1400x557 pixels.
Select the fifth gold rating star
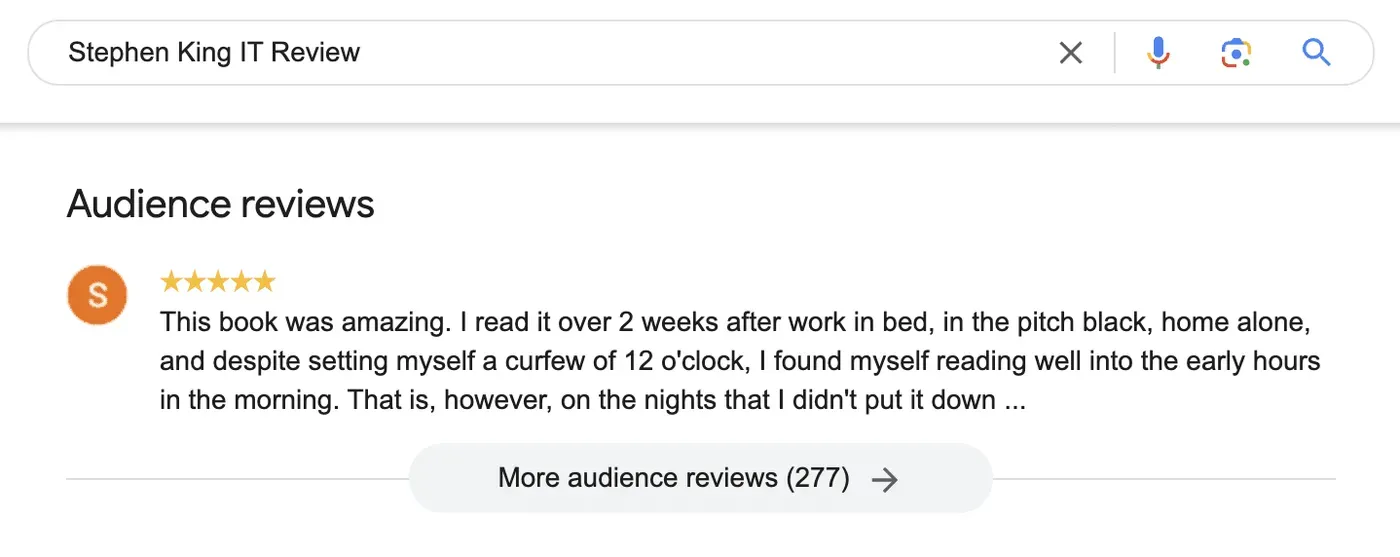coord(264,281)
